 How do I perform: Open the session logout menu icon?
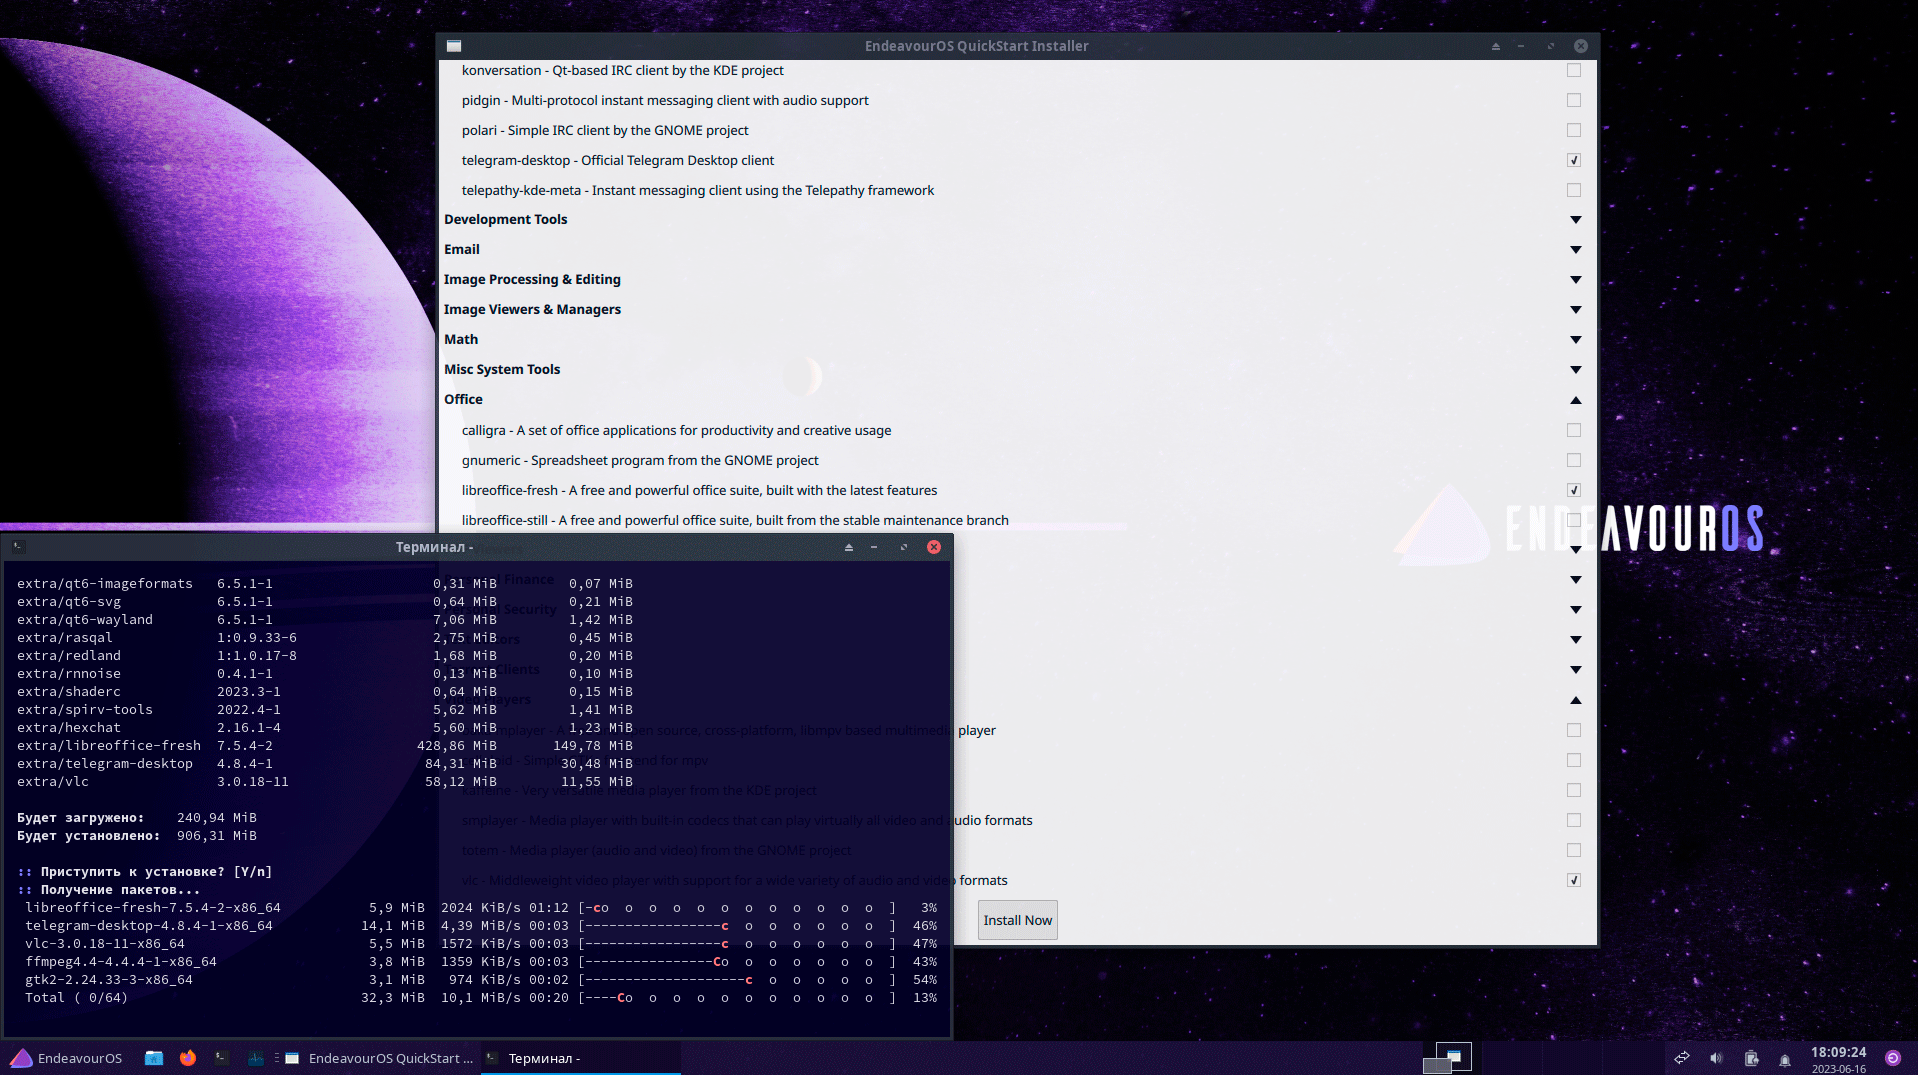tap(1893, 1058)
